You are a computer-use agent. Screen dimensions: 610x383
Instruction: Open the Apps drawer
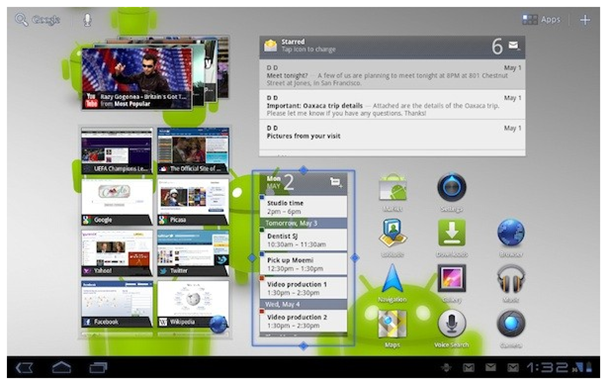[541, 19]
